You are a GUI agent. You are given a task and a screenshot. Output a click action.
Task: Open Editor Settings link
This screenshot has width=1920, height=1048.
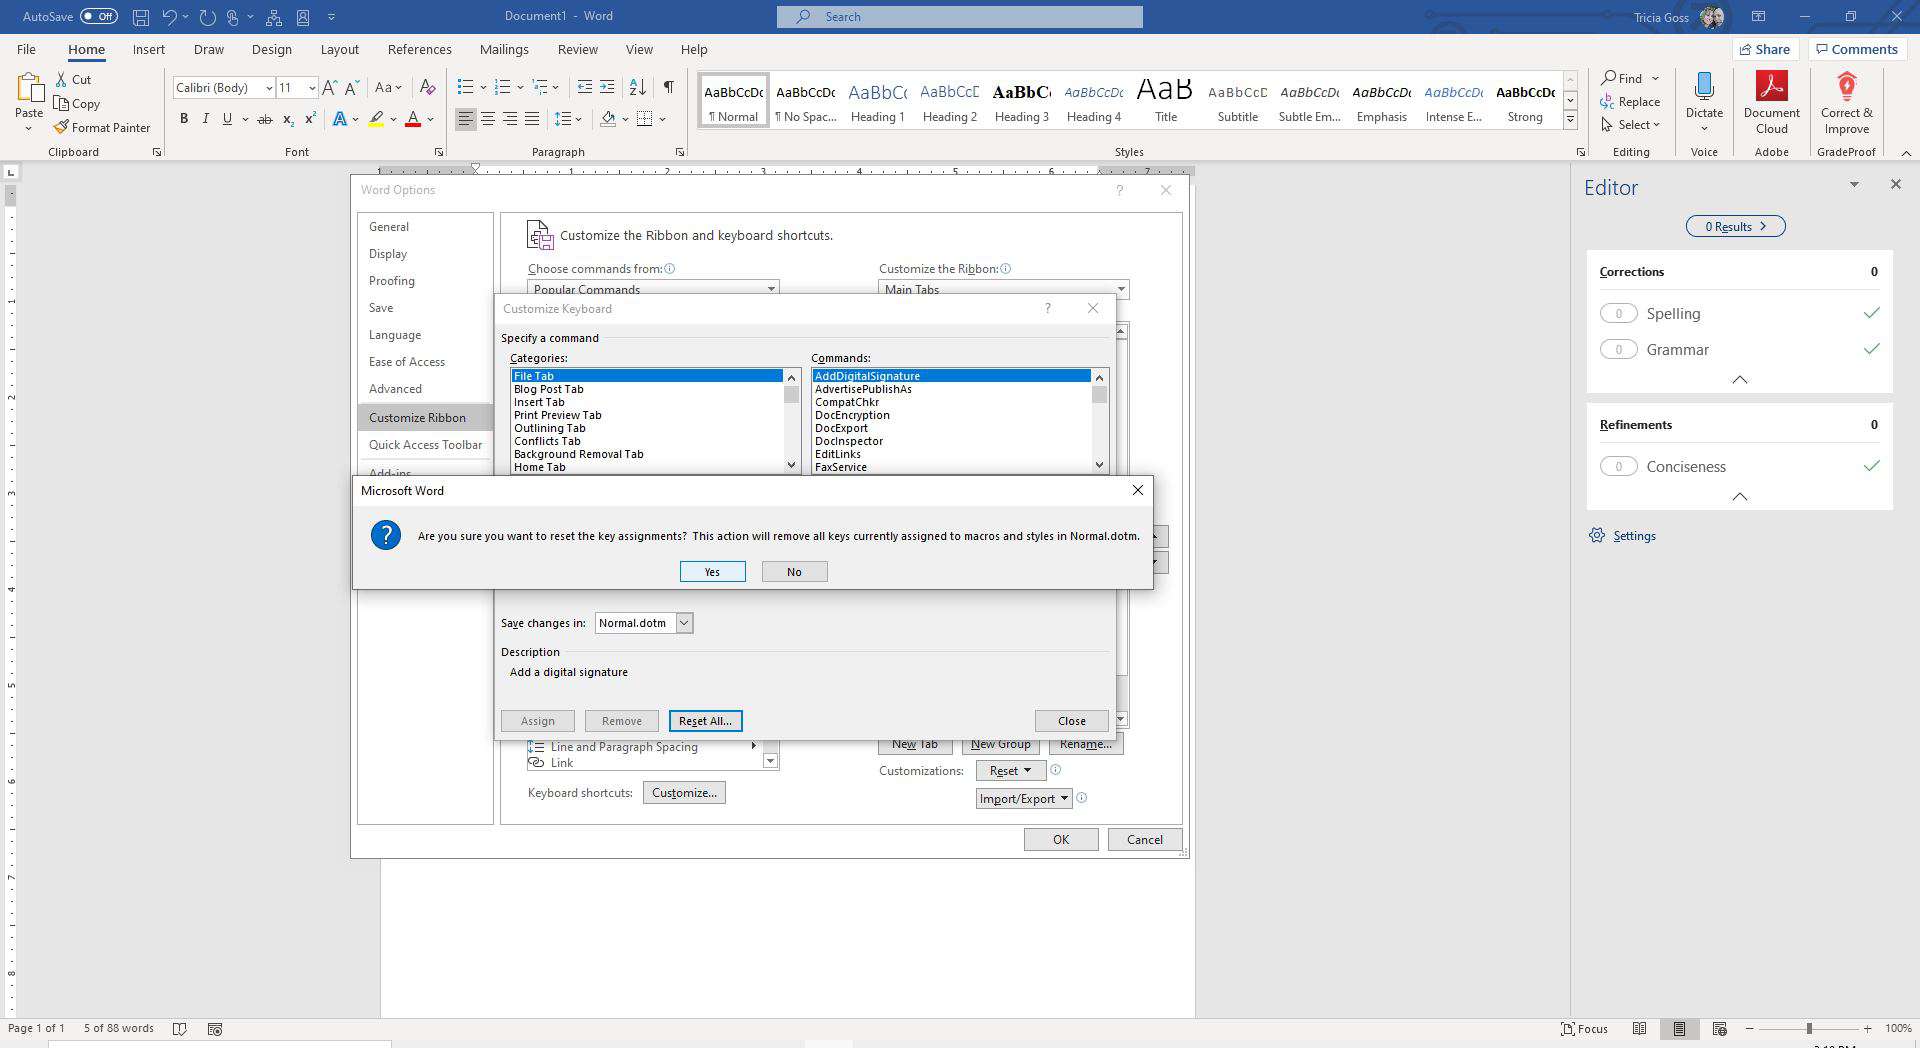(x=1634, y=536)
